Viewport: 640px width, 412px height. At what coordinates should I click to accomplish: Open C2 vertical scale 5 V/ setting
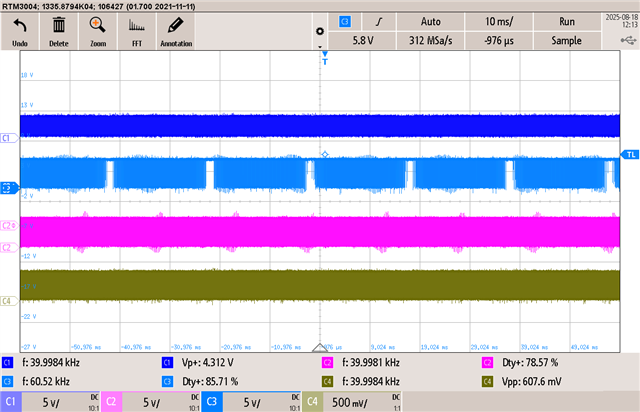(x=151, y=403)
